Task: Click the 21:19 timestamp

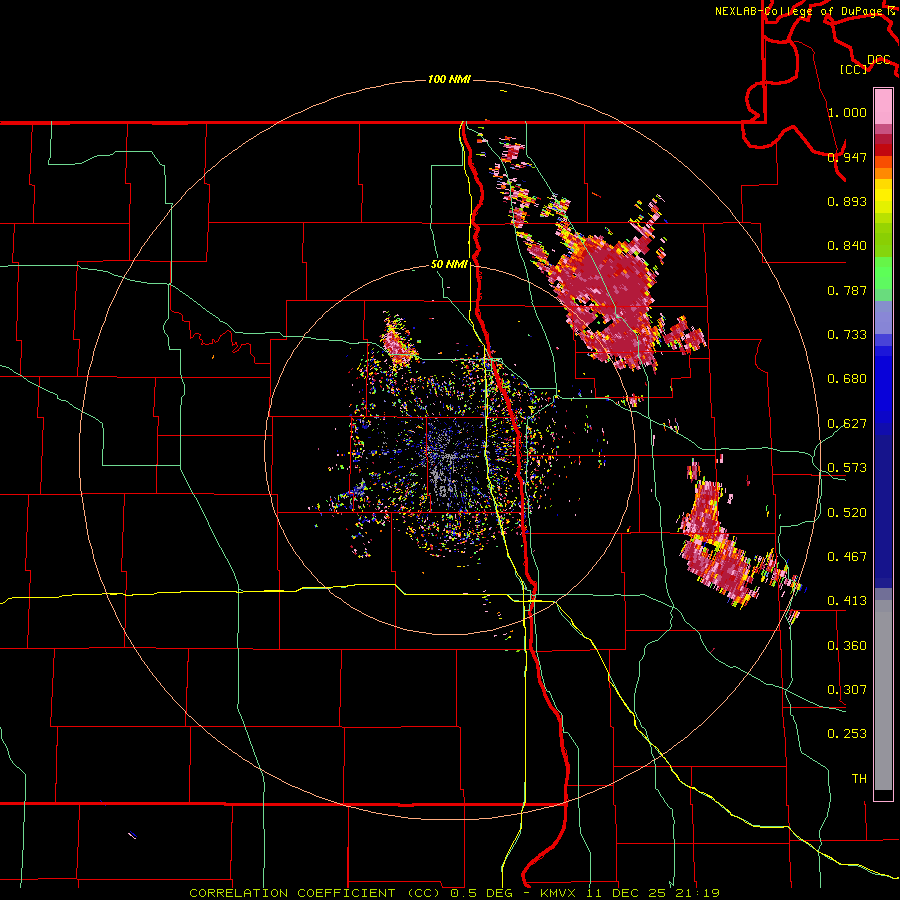Action: (698, 893)
